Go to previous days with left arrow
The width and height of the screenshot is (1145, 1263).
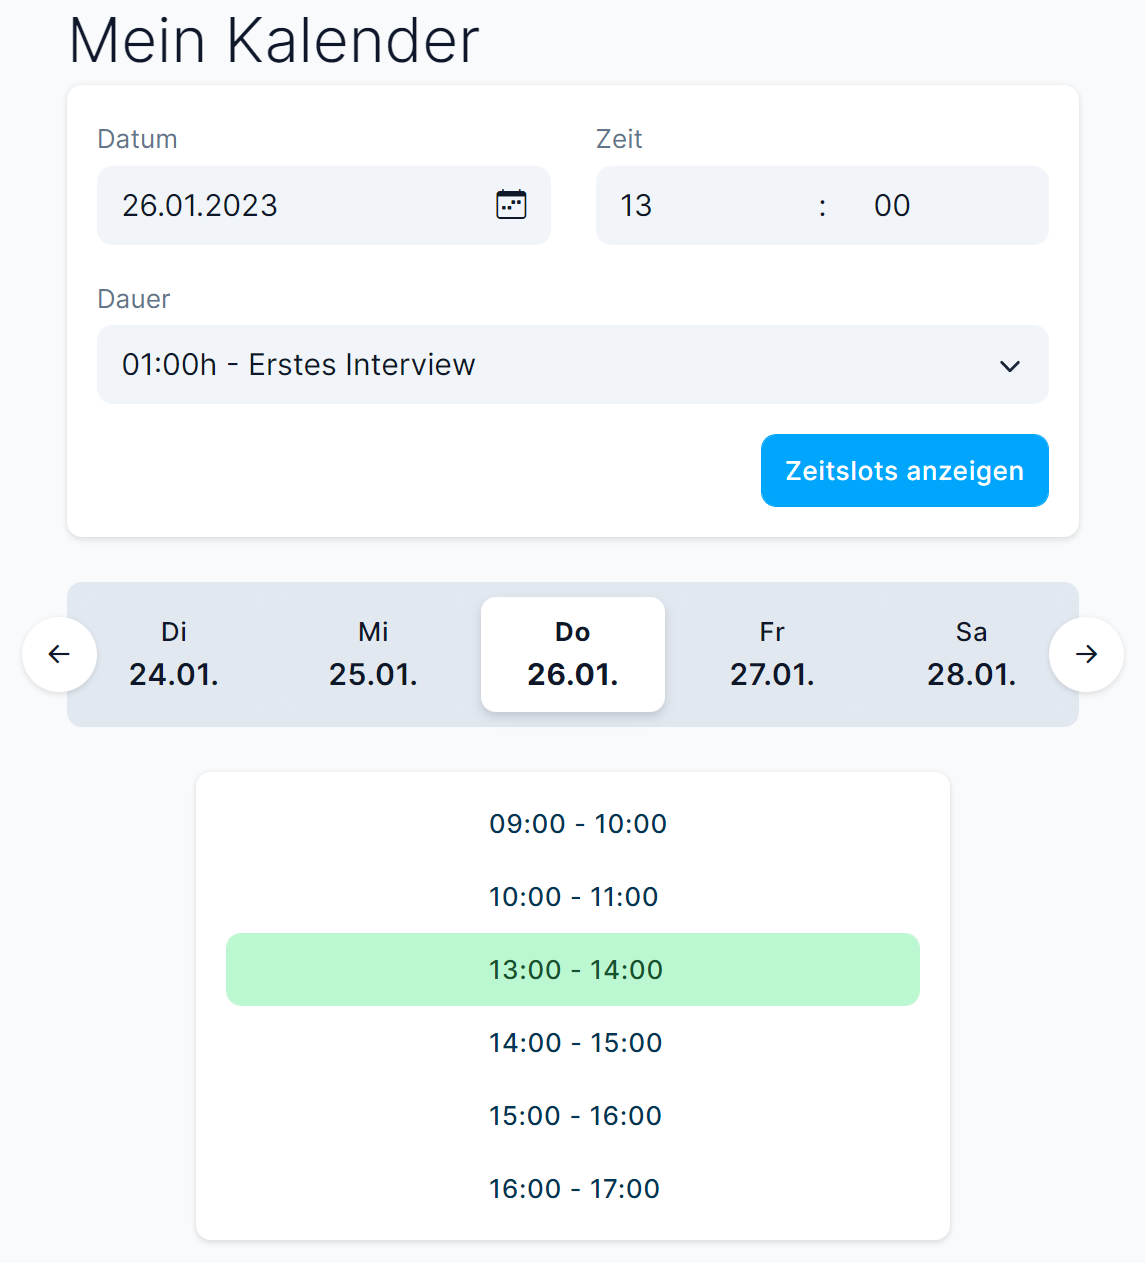(x=60, y=654)
